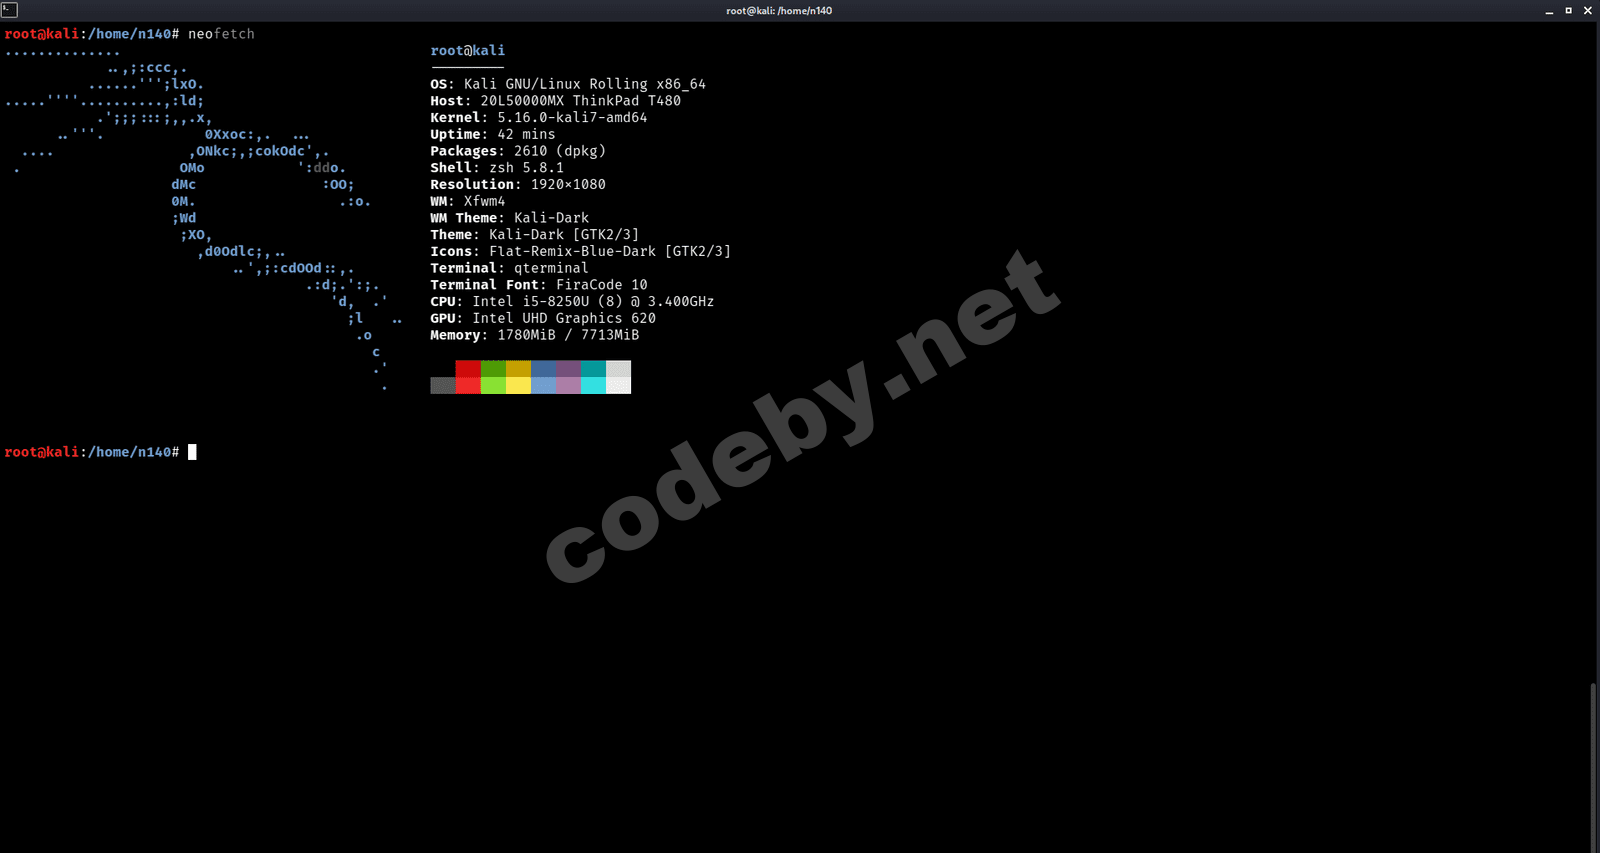
Task: Click the Uptime line 42 mins
Action: pyautogui.click(x=493, y=134)
